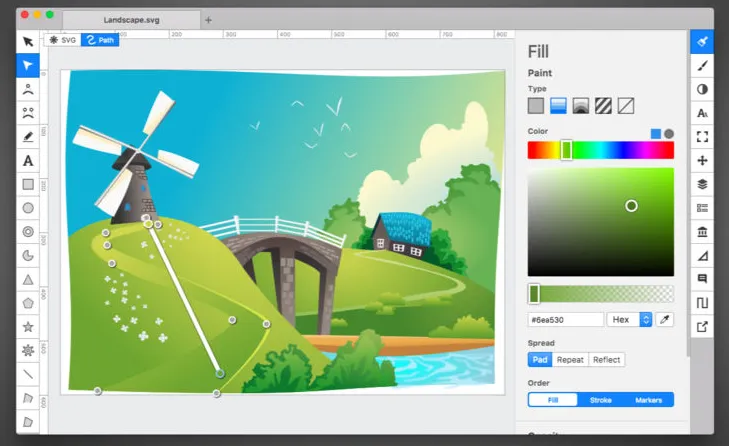
Task: Select the Star tool
Action: tap(28, 326)
